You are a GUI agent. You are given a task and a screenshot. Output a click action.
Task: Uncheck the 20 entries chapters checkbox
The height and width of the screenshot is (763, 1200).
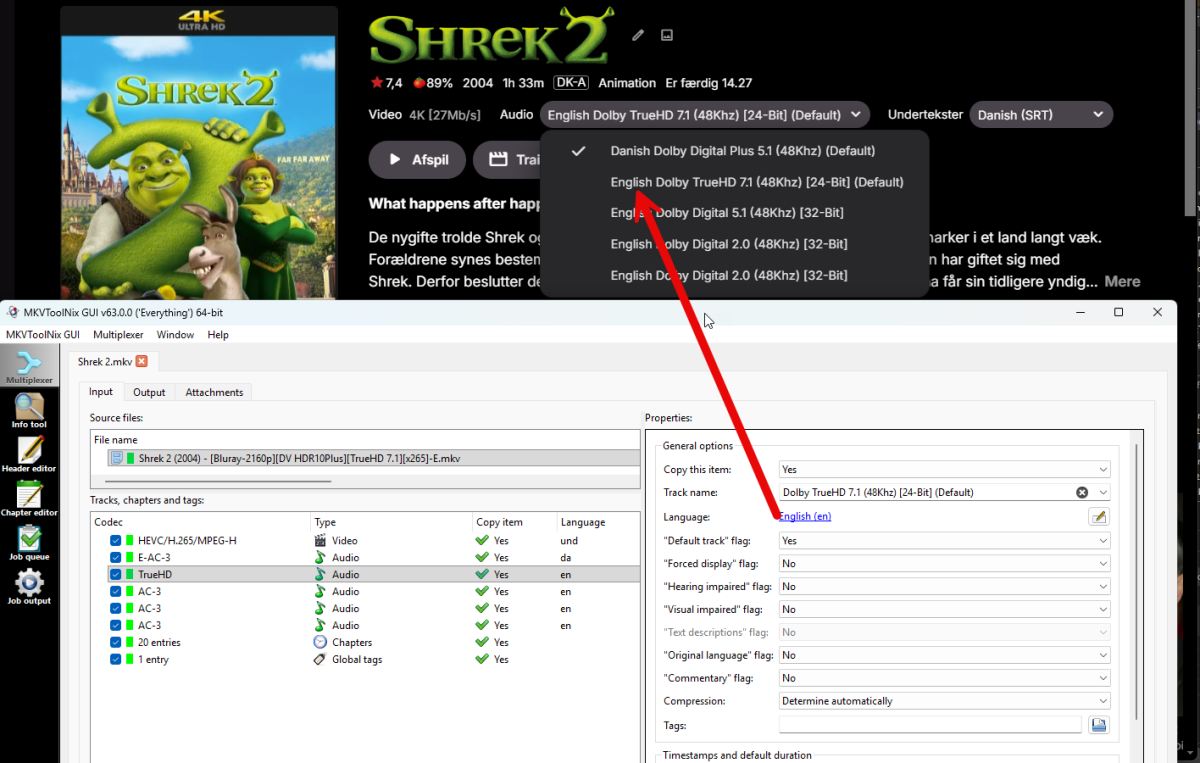tap(116, 643)
